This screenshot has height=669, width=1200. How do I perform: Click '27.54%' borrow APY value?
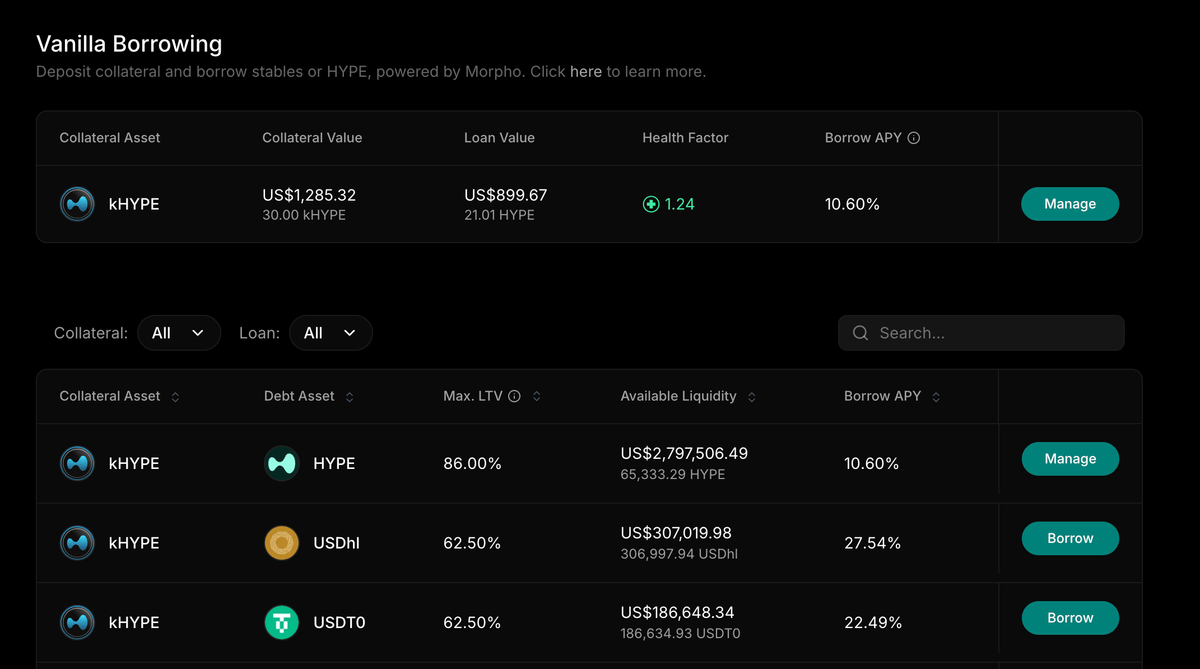tap(872, 543)
